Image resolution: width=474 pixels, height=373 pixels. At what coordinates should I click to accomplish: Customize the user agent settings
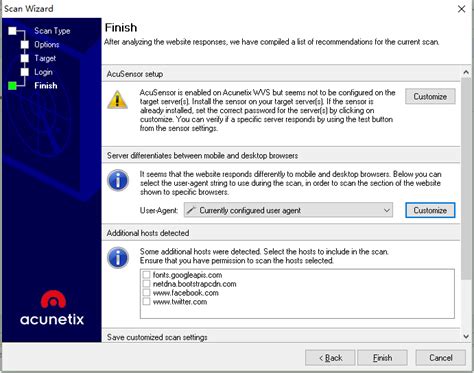tap(430, 210)
